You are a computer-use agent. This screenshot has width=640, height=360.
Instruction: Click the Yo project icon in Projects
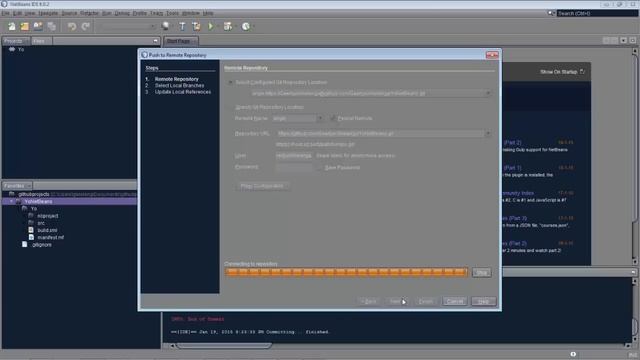click(12, 49)
